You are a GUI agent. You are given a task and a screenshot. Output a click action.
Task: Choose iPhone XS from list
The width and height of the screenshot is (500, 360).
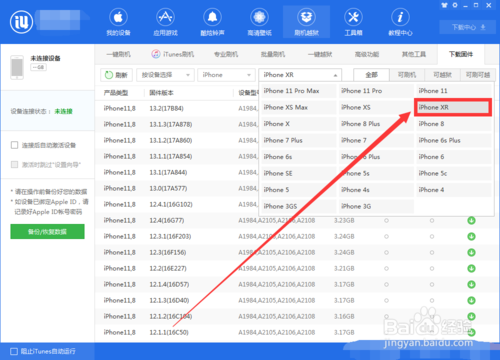[x=376, y=107]
